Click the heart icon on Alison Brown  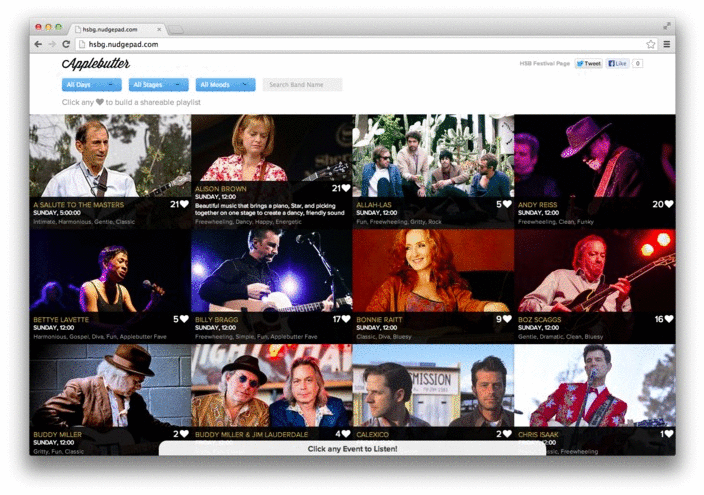[346, 188]
